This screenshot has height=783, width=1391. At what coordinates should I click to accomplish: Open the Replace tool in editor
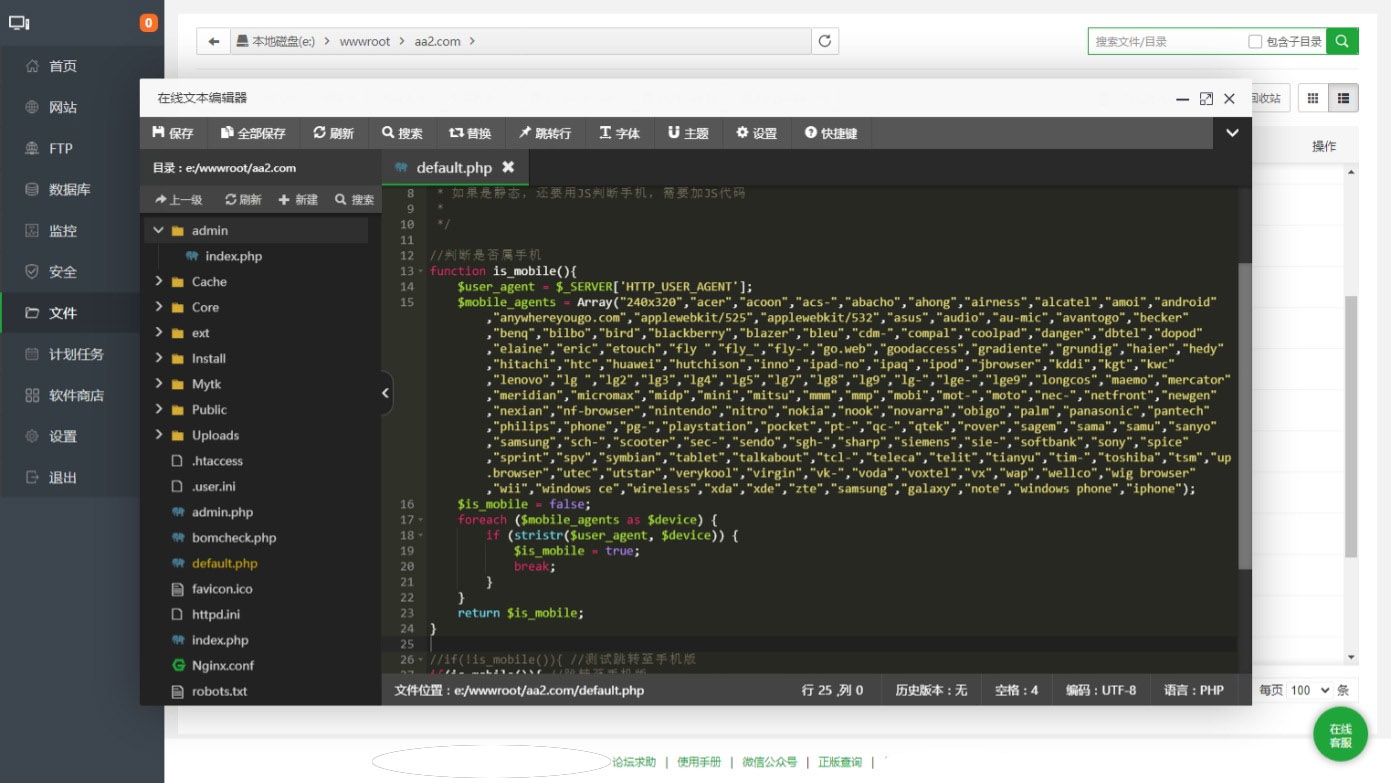(470, 133)
